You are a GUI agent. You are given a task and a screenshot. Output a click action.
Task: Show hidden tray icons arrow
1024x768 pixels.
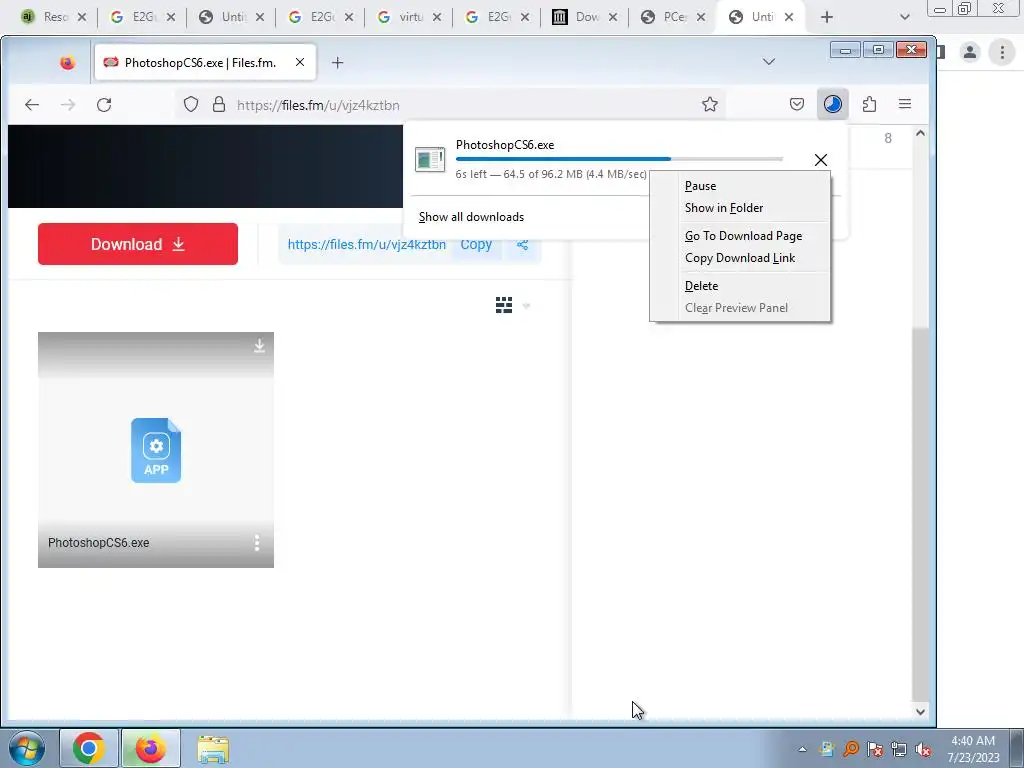pos(802,749)
